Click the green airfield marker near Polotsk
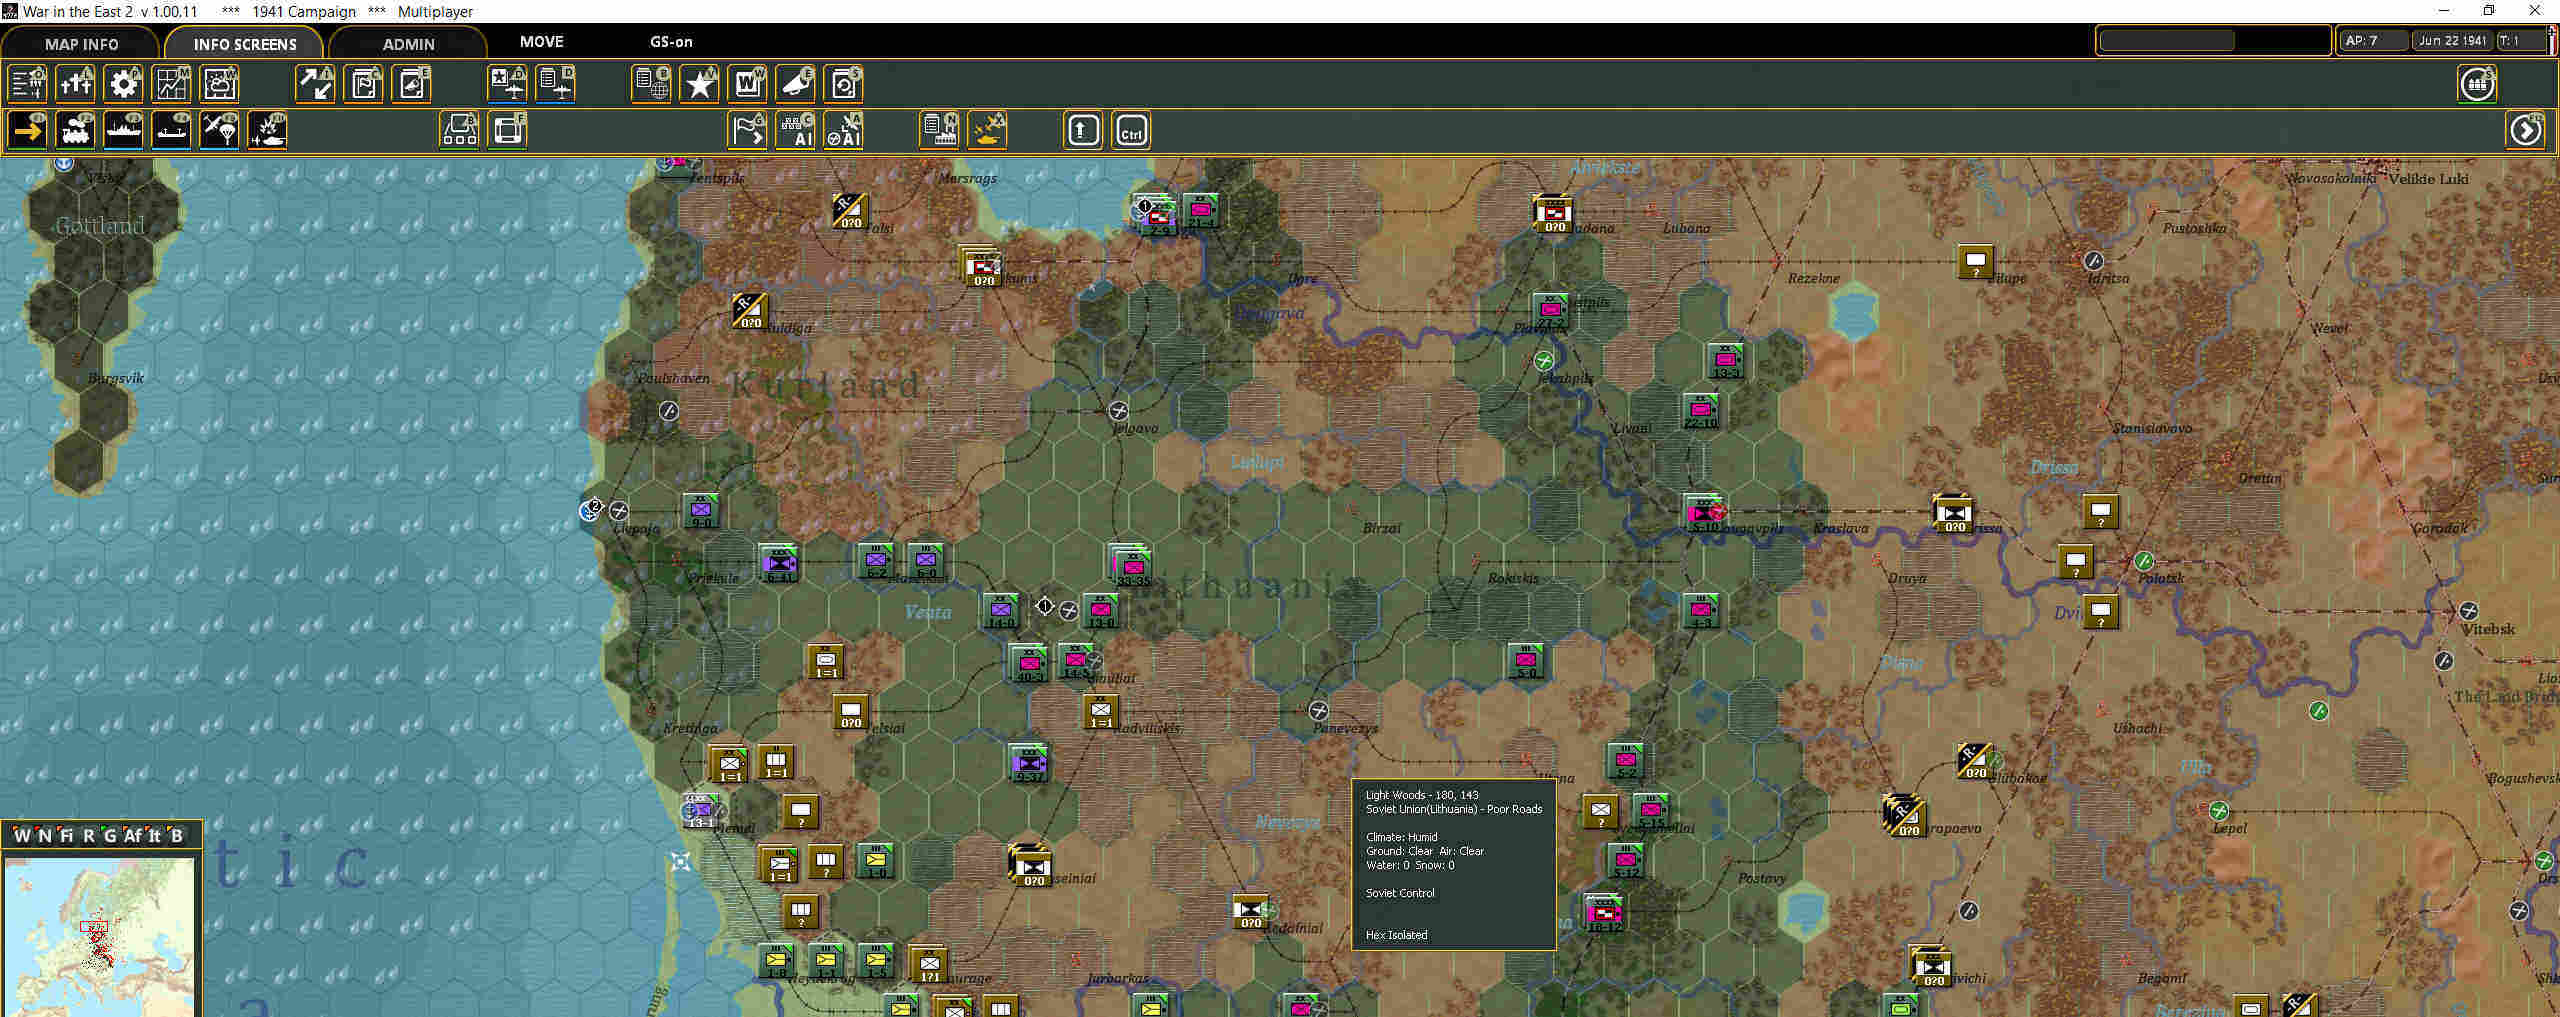This screenshot has height=1017, width=2560. coord(2143,561)
